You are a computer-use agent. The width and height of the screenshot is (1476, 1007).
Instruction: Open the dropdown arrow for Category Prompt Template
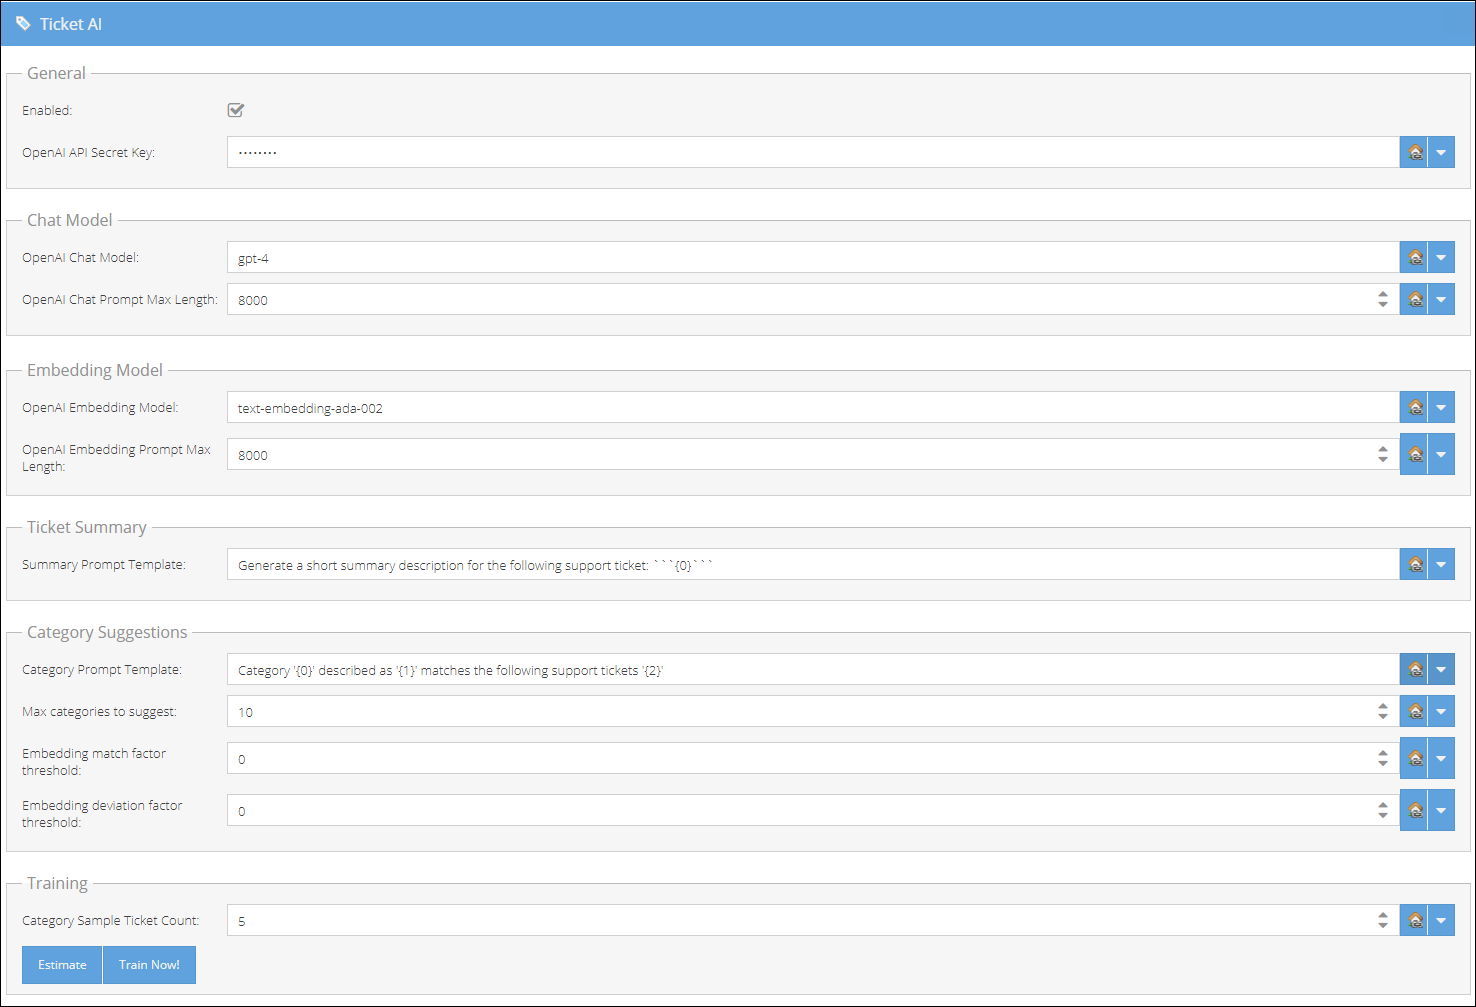pyautogui.click(x=1441, y=669)
